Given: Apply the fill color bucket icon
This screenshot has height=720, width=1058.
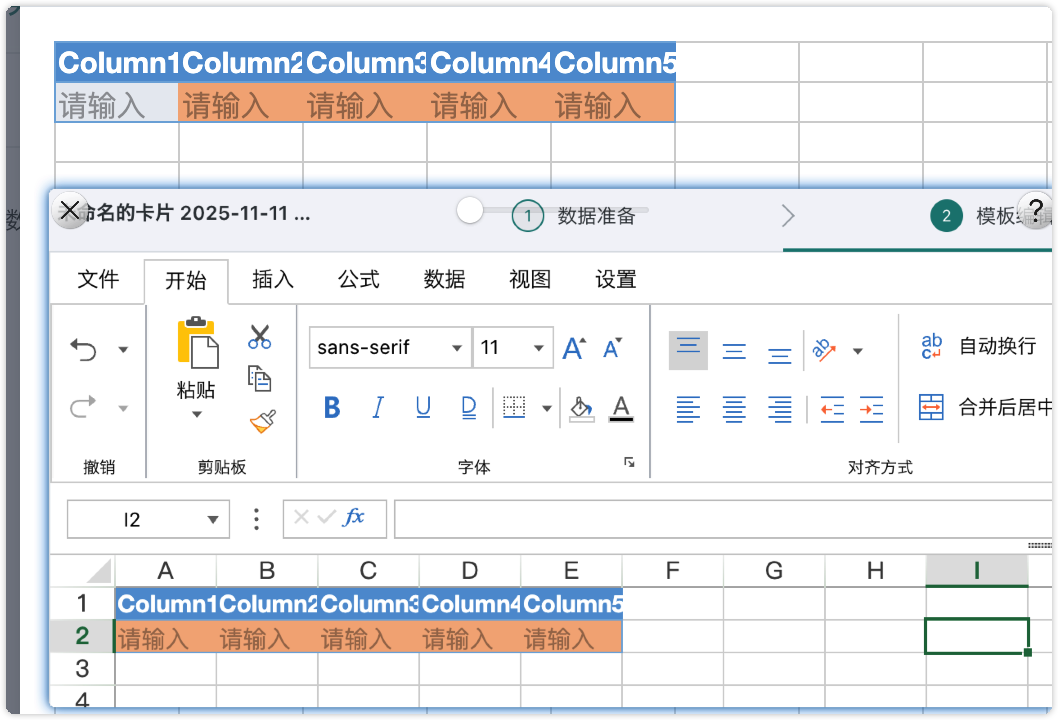Looking at the screenshot, I should (x=580, y=408).
